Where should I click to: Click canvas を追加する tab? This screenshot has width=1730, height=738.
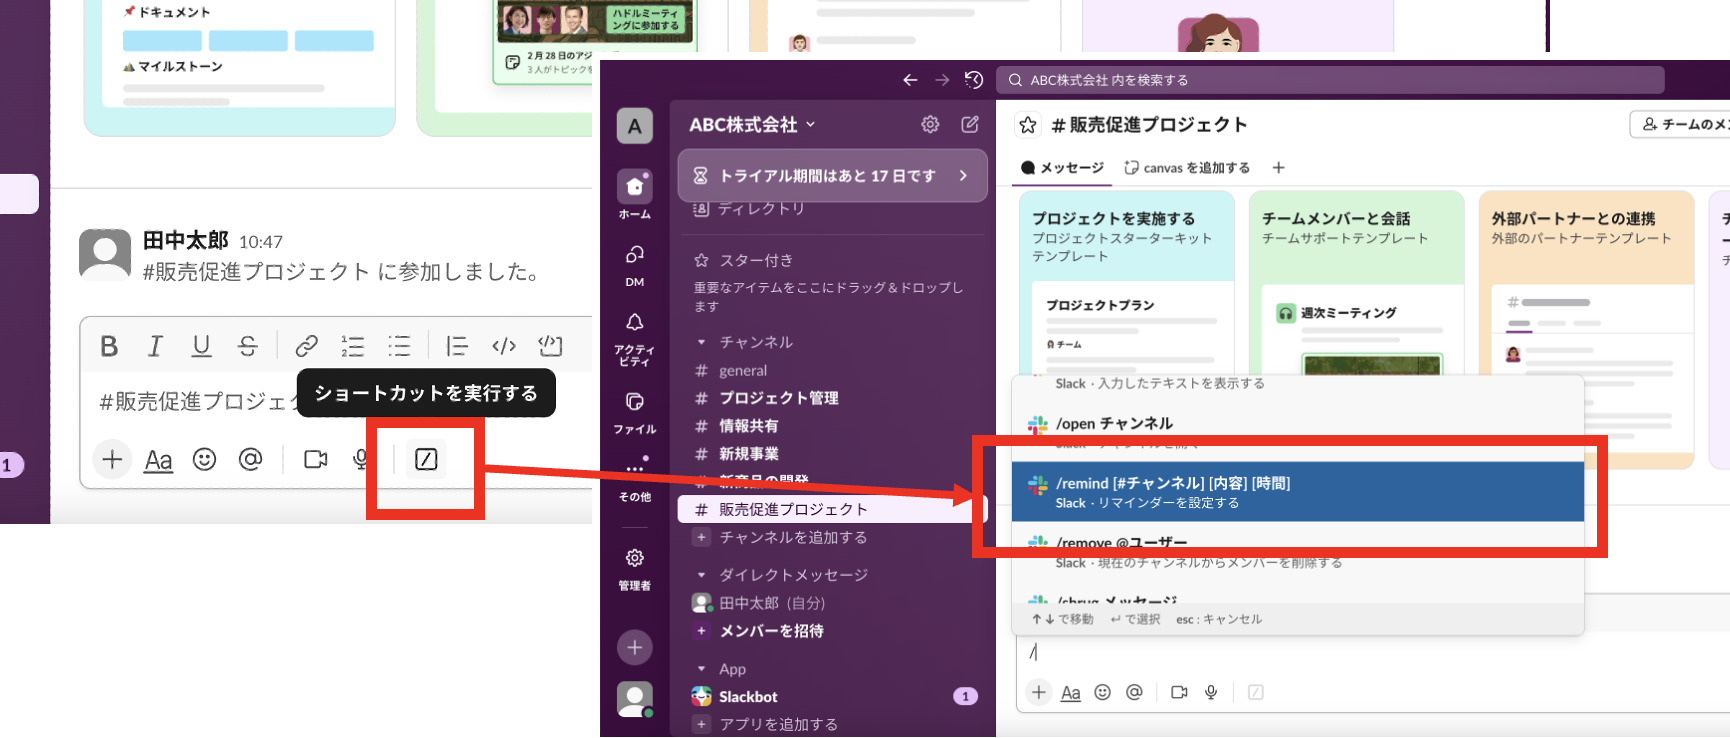pos(1187,168)
